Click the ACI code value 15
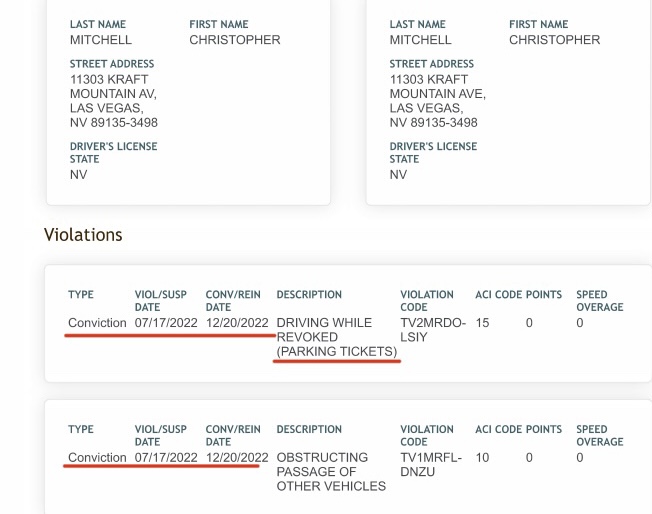This screenshot has width=652, height=514. [482, 323]
